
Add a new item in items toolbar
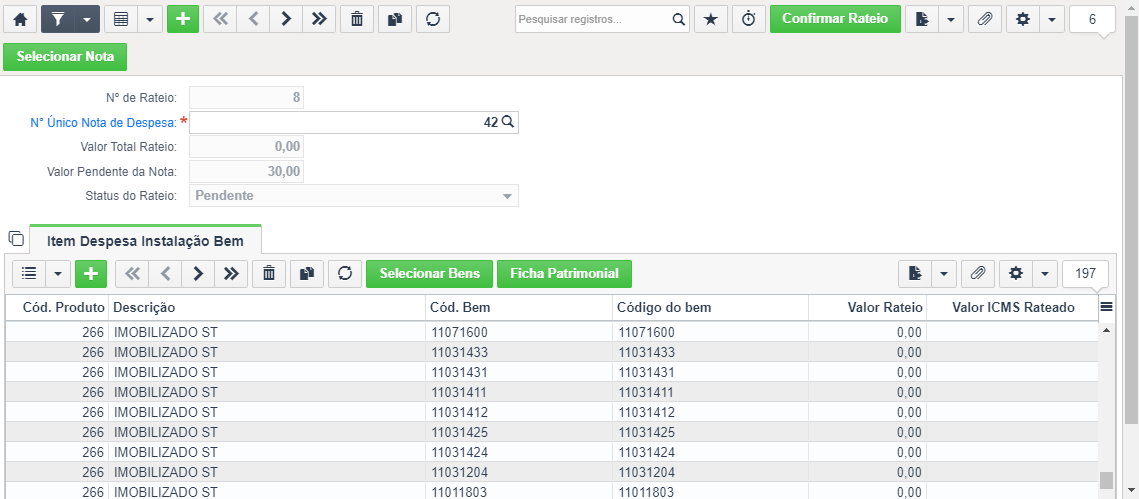click(91, 273)
